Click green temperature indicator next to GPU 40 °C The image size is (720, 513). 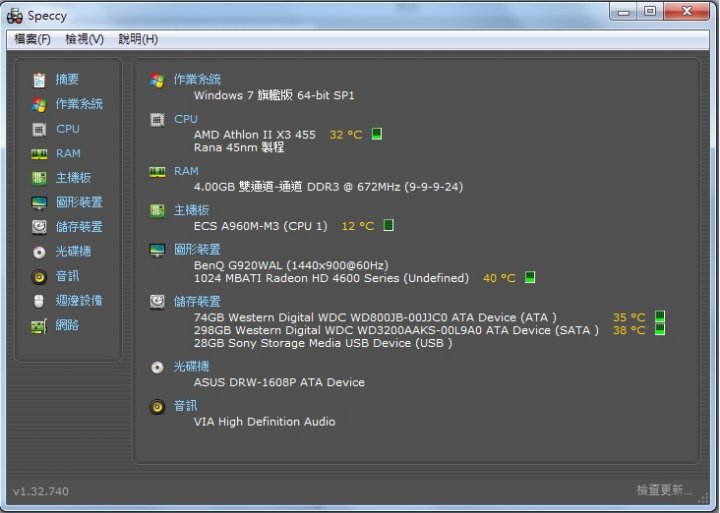tap(530, 277)
